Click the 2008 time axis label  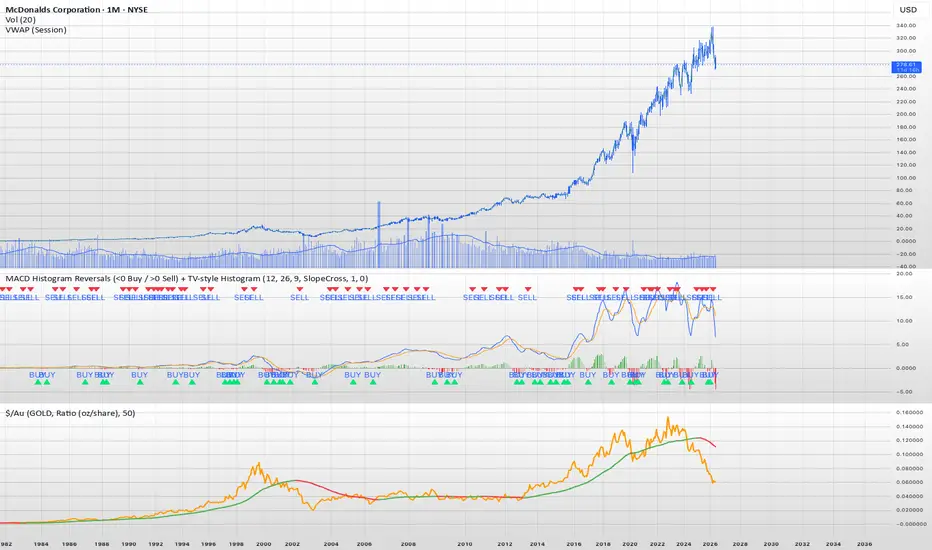tap(408, 544)
